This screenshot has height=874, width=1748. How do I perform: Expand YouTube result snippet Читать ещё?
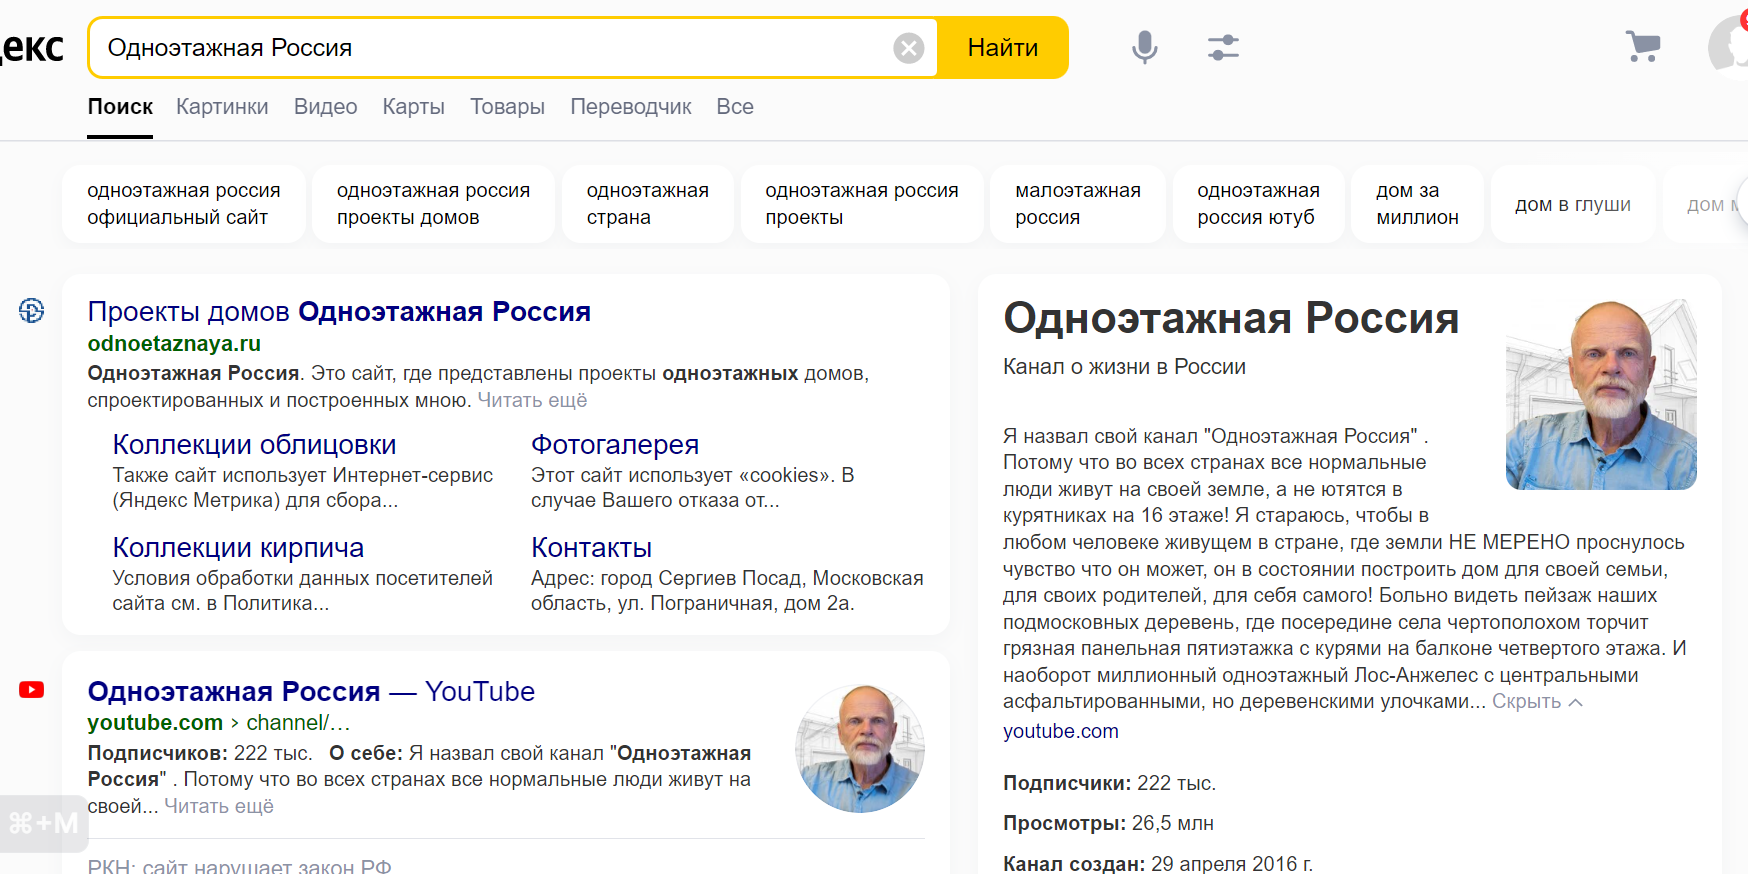(x=218, y=806)
